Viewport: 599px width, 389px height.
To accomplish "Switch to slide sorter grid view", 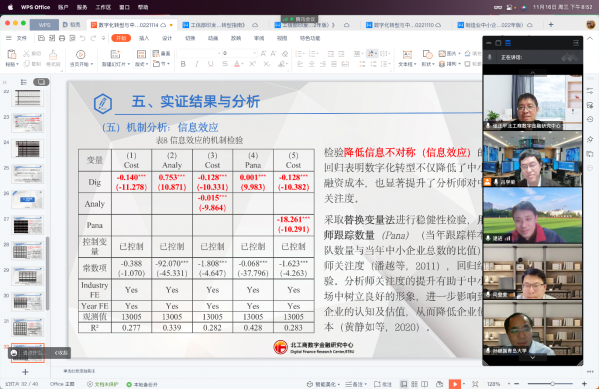I will 414,384.
